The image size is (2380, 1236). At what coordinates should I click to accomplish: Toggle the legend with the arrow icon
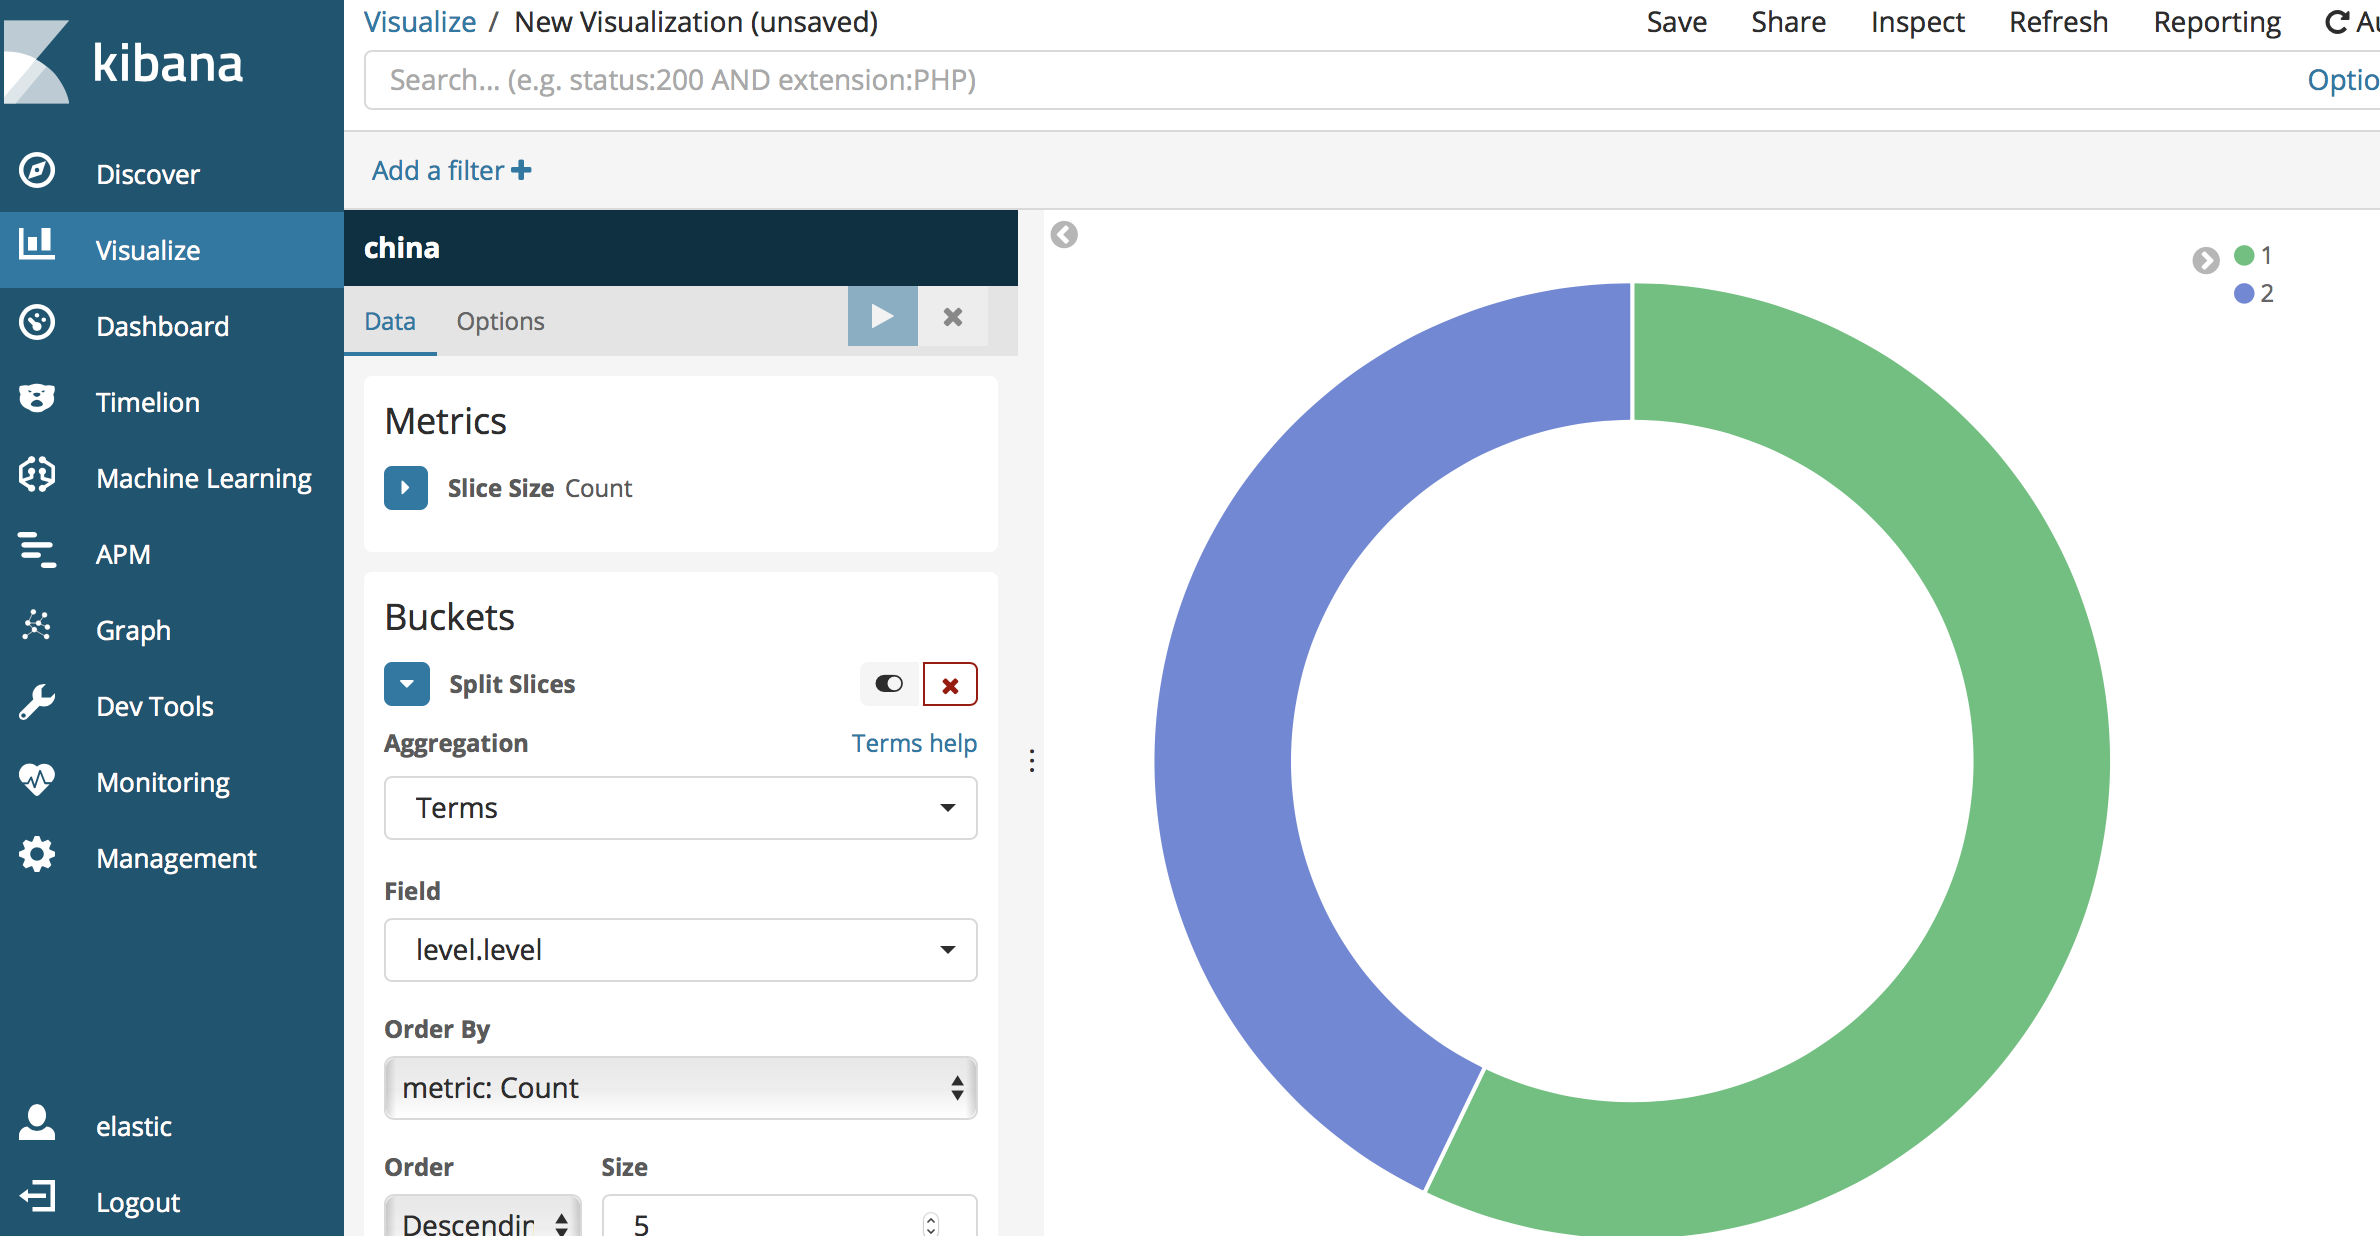coord(2205,261)
